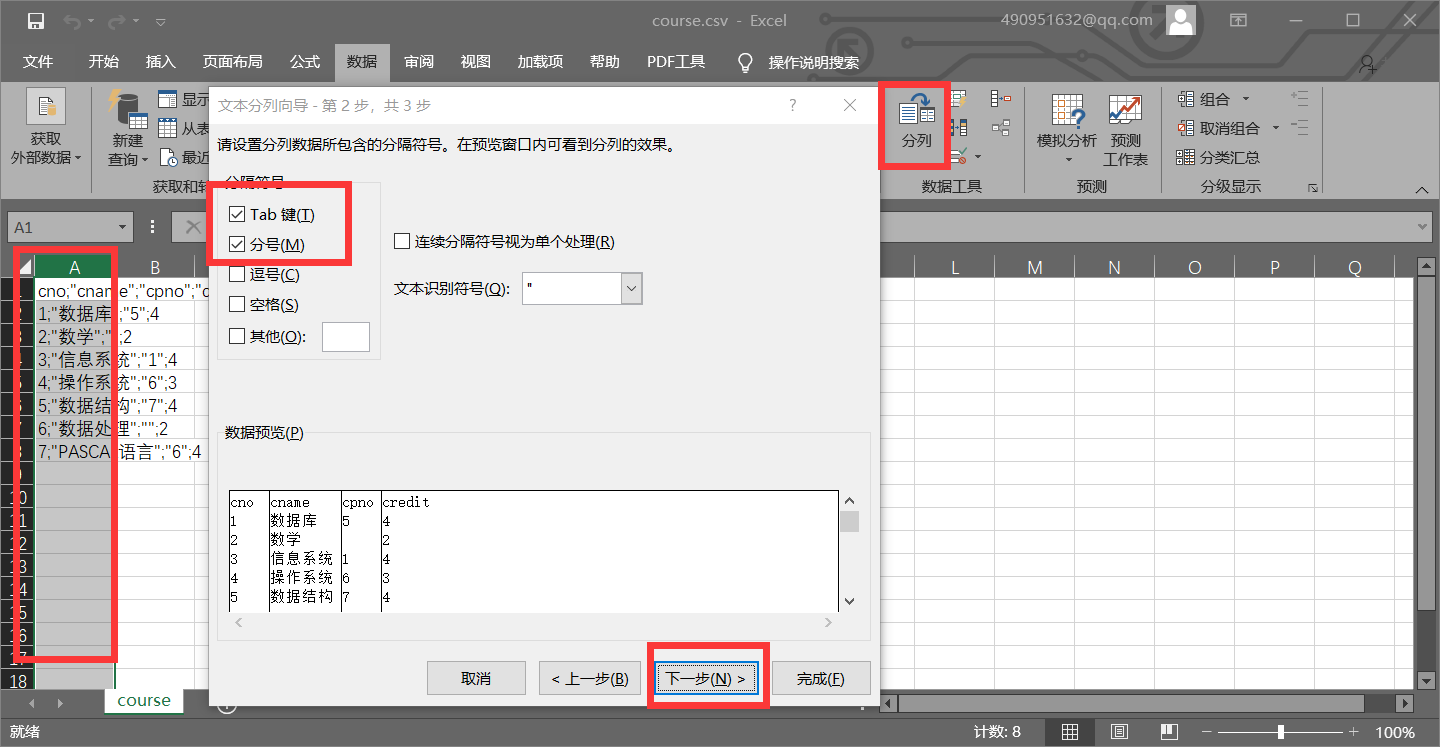Expand the 组合 Group dropdown arrow
Image resolution: width=1440 pixels, height=747 pixels.
1245,99
